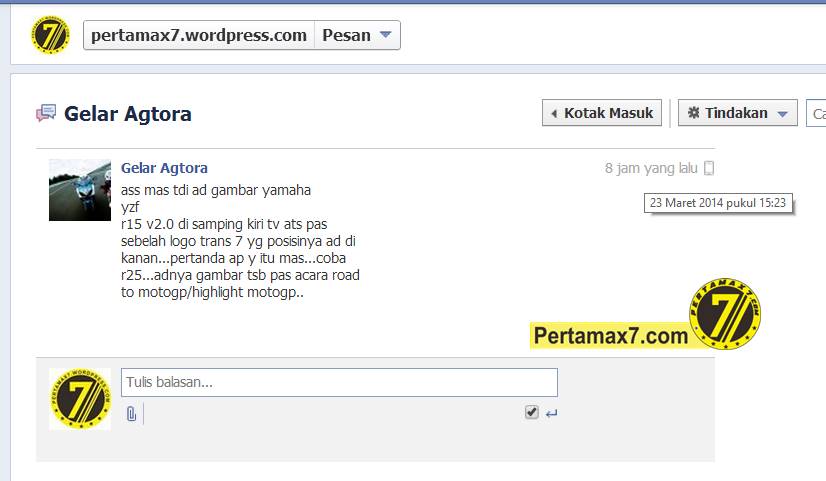Attach a file using the paperclip icon
This screenshot has width=826, height=481.
tap(131, 413)
